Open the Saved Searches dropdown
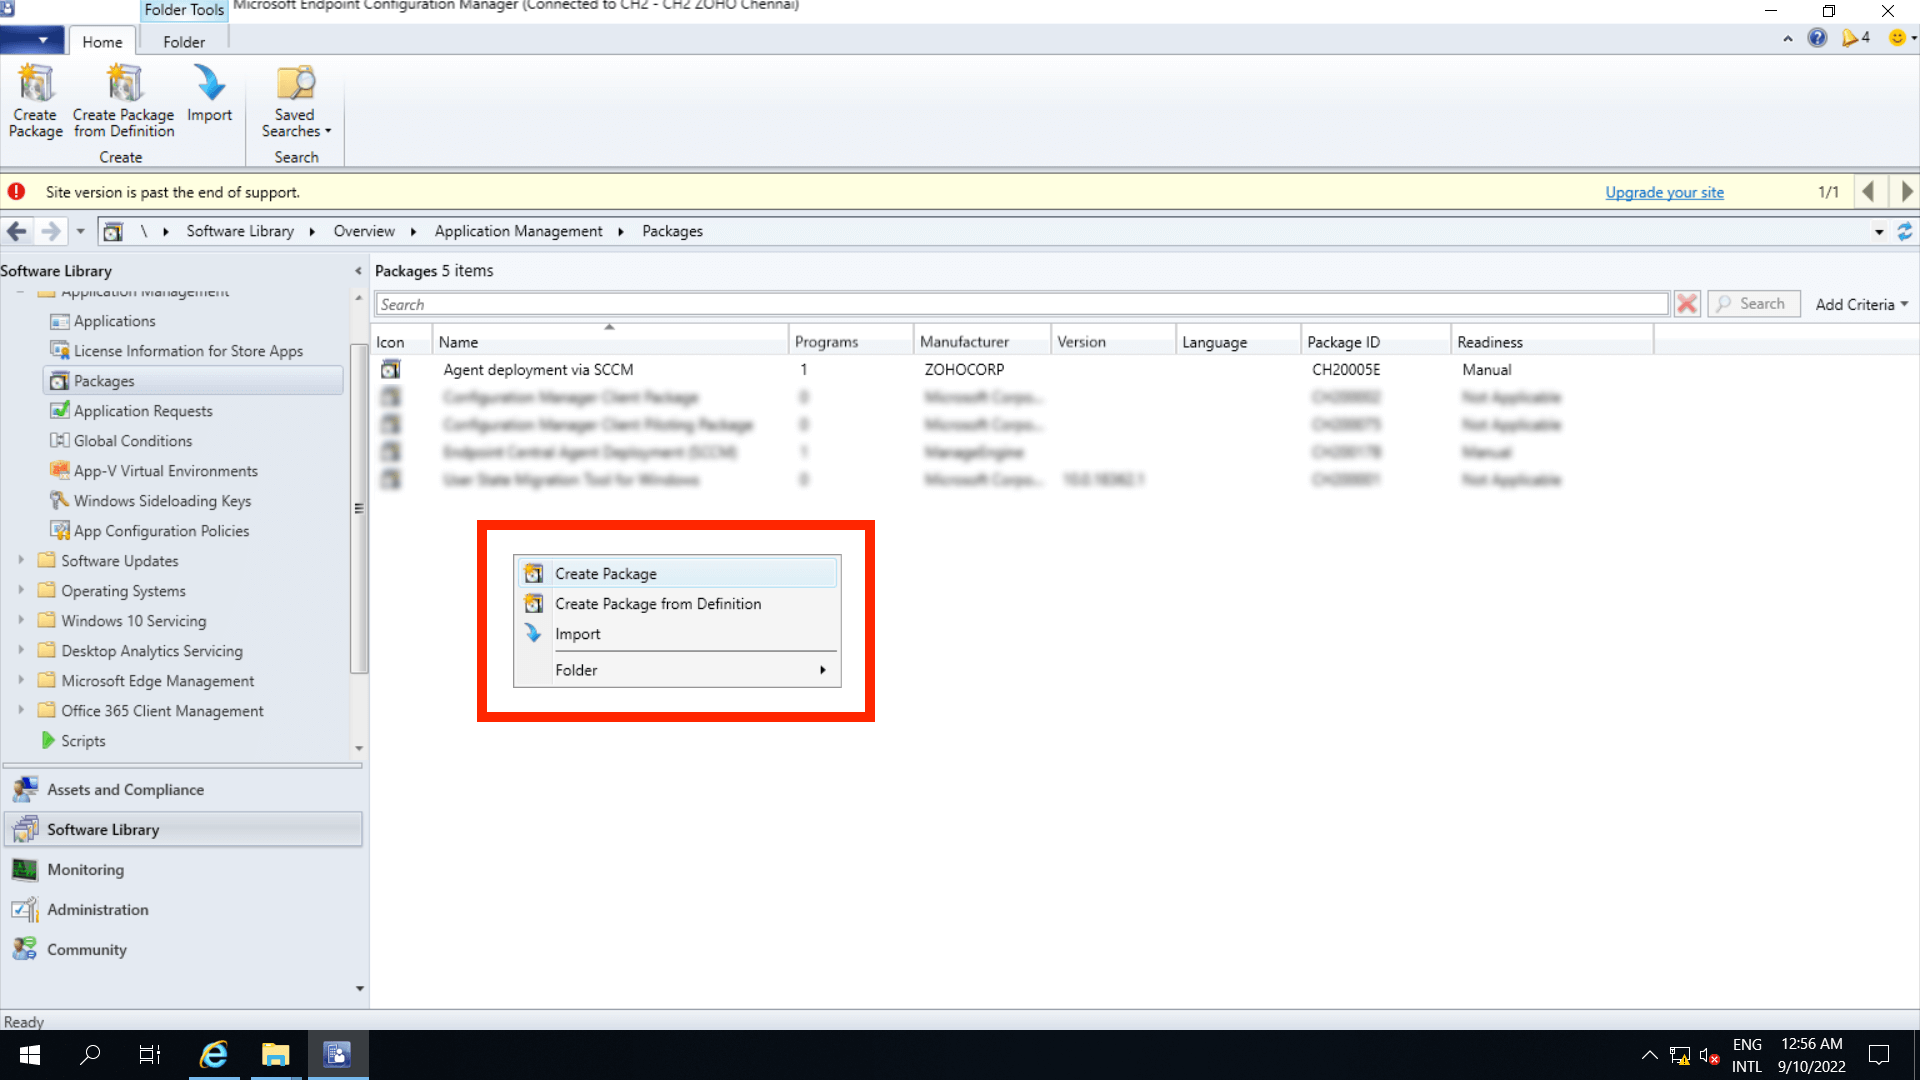The image size is (1920, 1080). pyautogui.click(x=295, y=103)
